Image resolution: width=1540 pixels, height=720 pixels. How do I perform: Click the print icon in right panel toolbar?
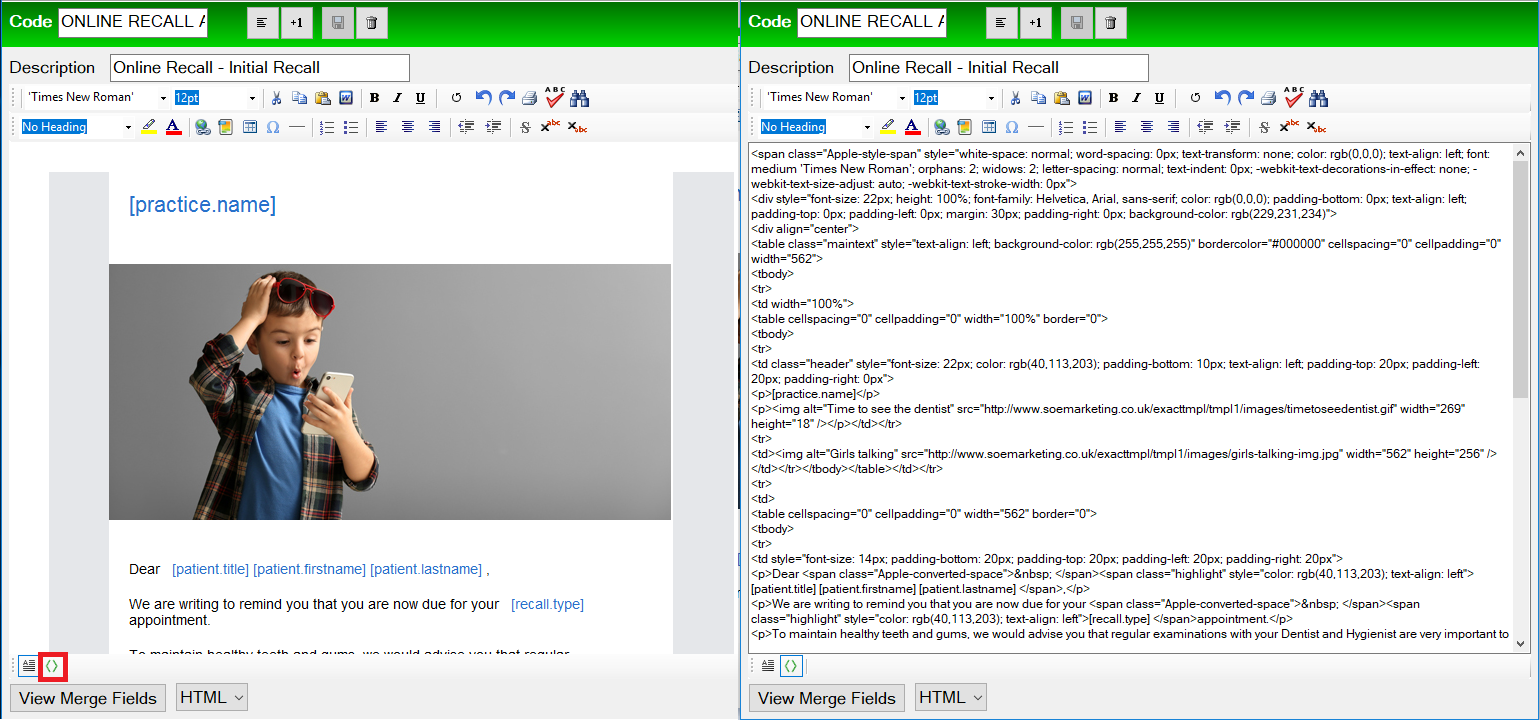tap(1268, 98)
